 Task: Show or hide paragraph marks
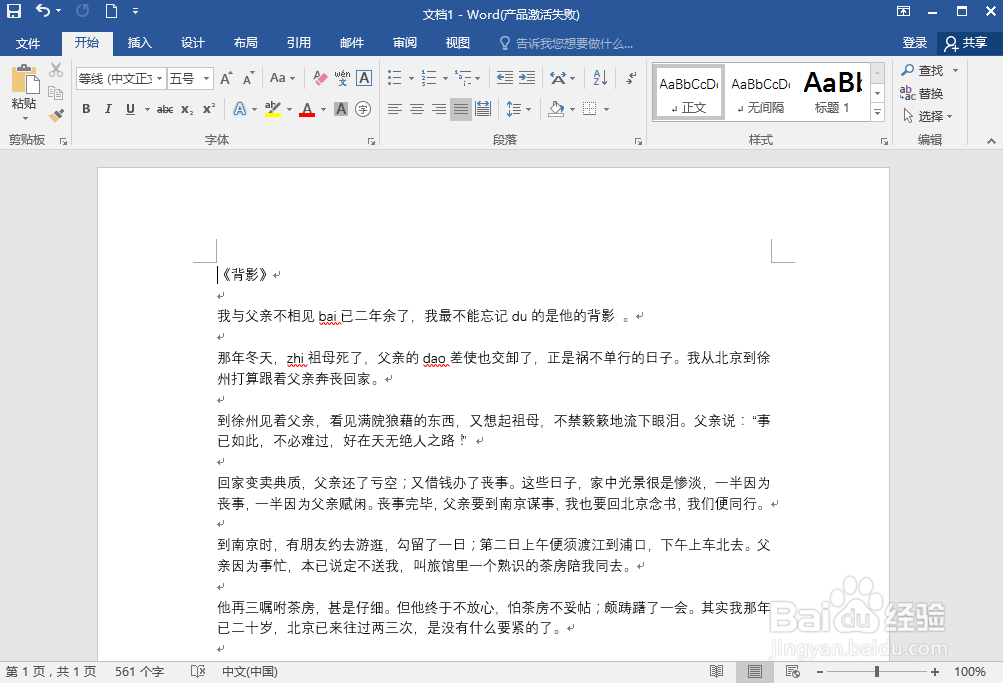pos(631,78)
